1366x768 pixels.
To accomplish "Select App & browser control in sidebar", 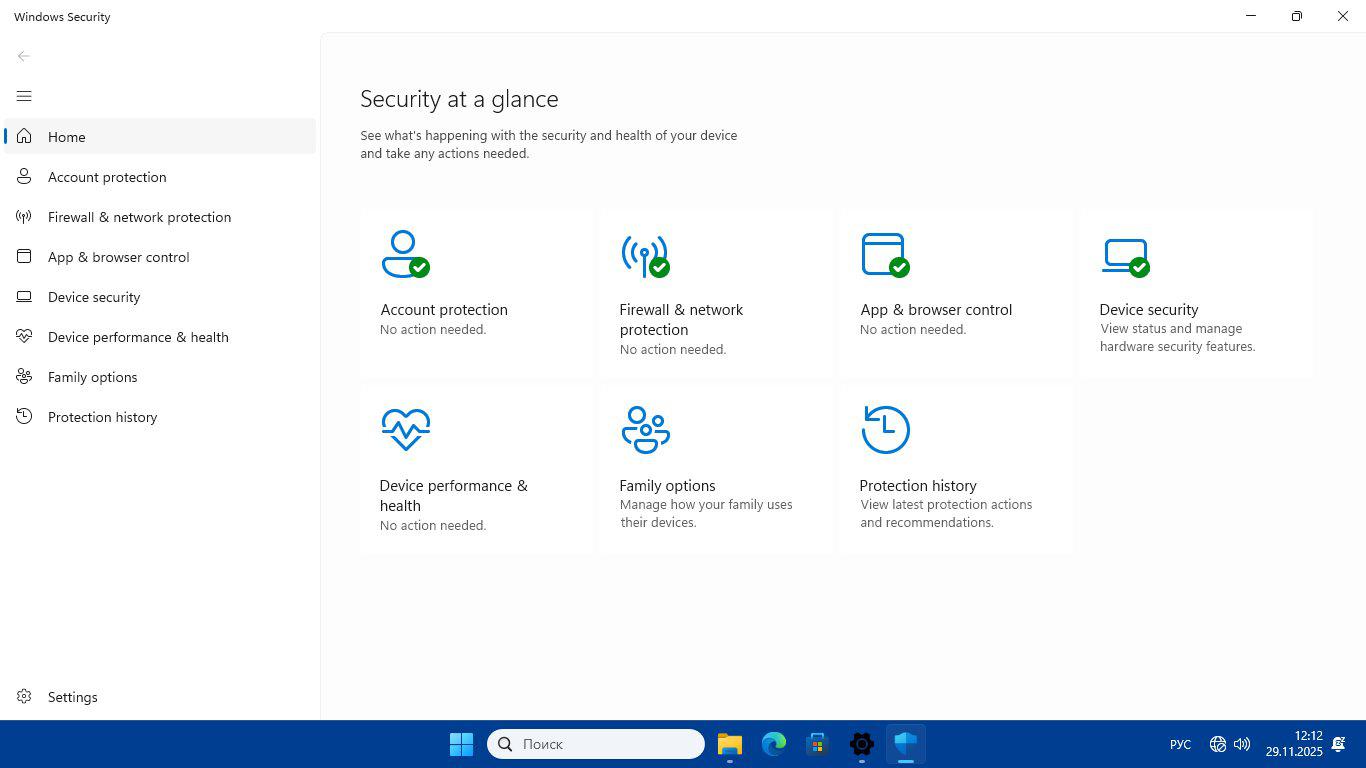I will tap(118, 257).
